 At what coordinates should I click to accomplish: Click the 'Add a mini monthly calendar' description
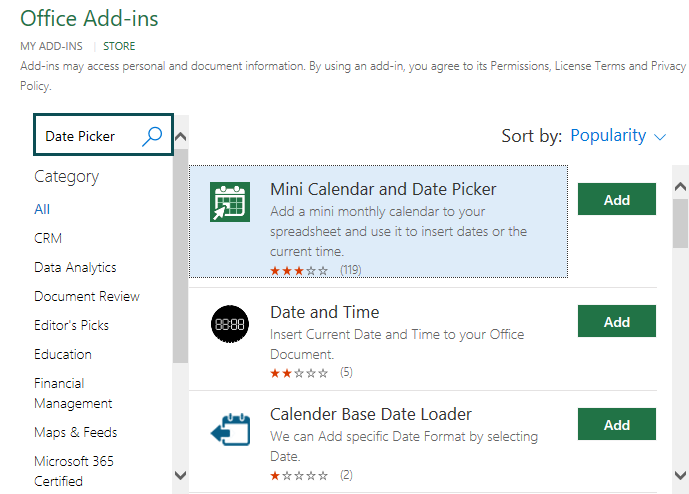(399, 232)
